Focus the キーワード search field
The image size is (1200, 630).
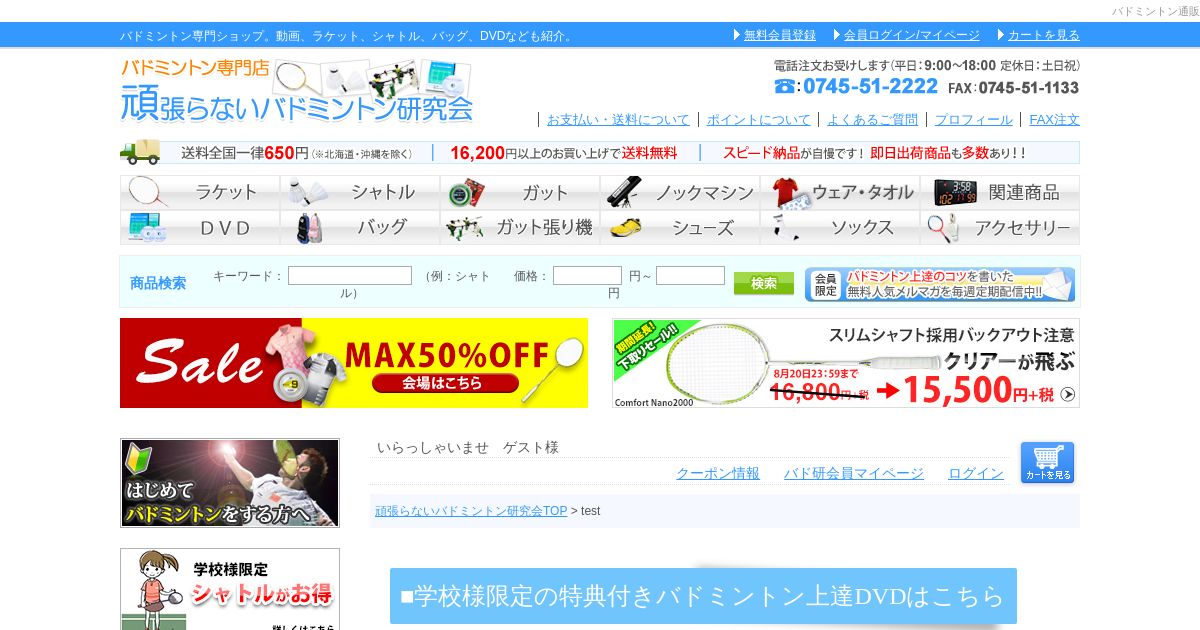click(x=350, y=276)
